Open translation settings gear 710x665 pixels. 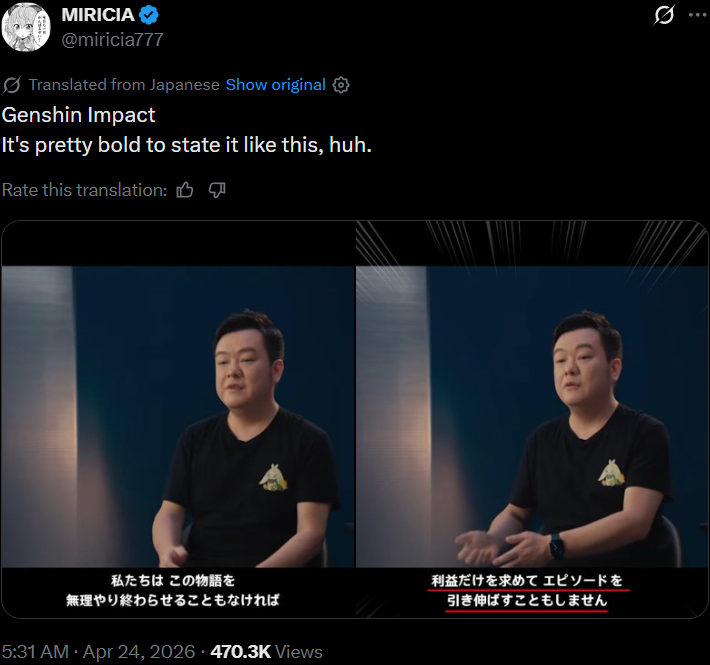tap(341, 85)
